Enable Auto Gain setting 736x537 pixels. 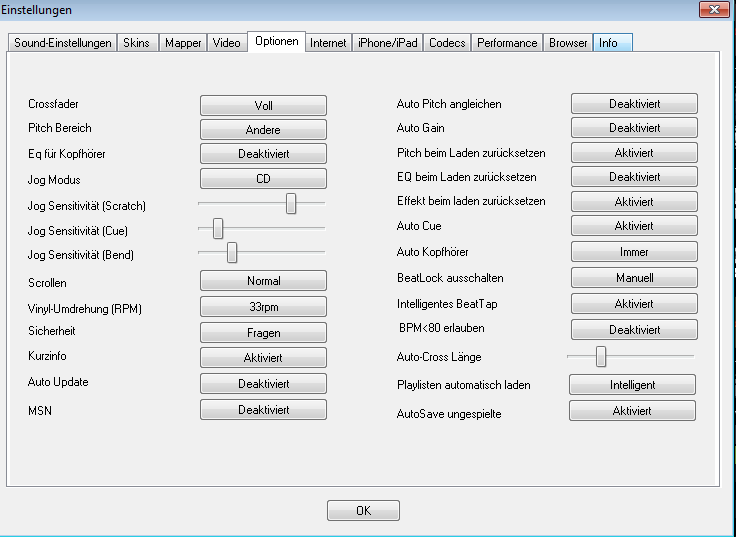[634, 128]
